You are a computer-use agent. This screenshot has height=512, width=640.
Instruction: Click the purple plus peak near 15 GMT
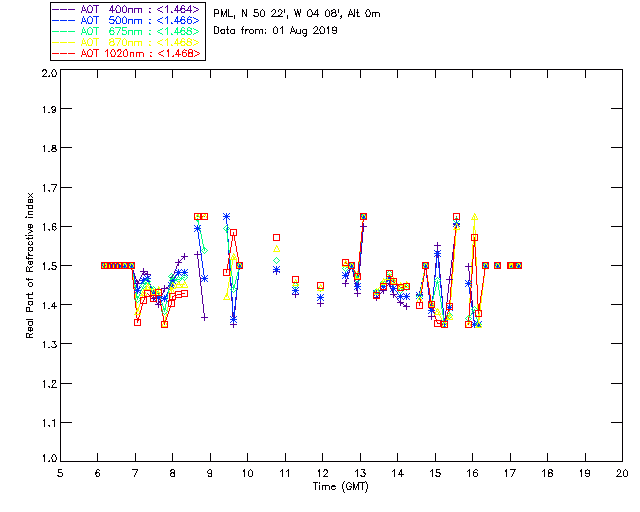click(x=438, y=246)
